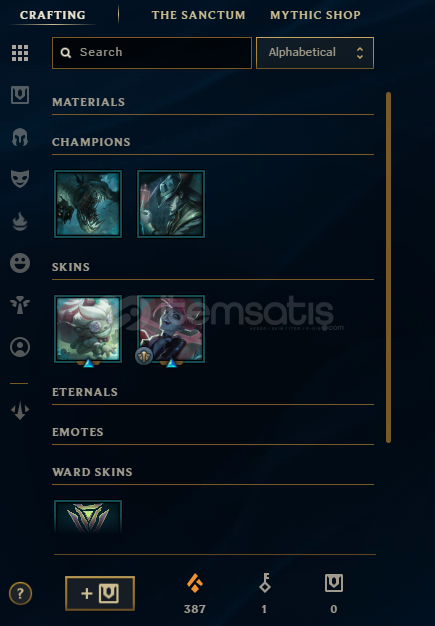Select the Twisted Fate champion shard thumbnail
The image size is (435, 626).
point(171,204)
